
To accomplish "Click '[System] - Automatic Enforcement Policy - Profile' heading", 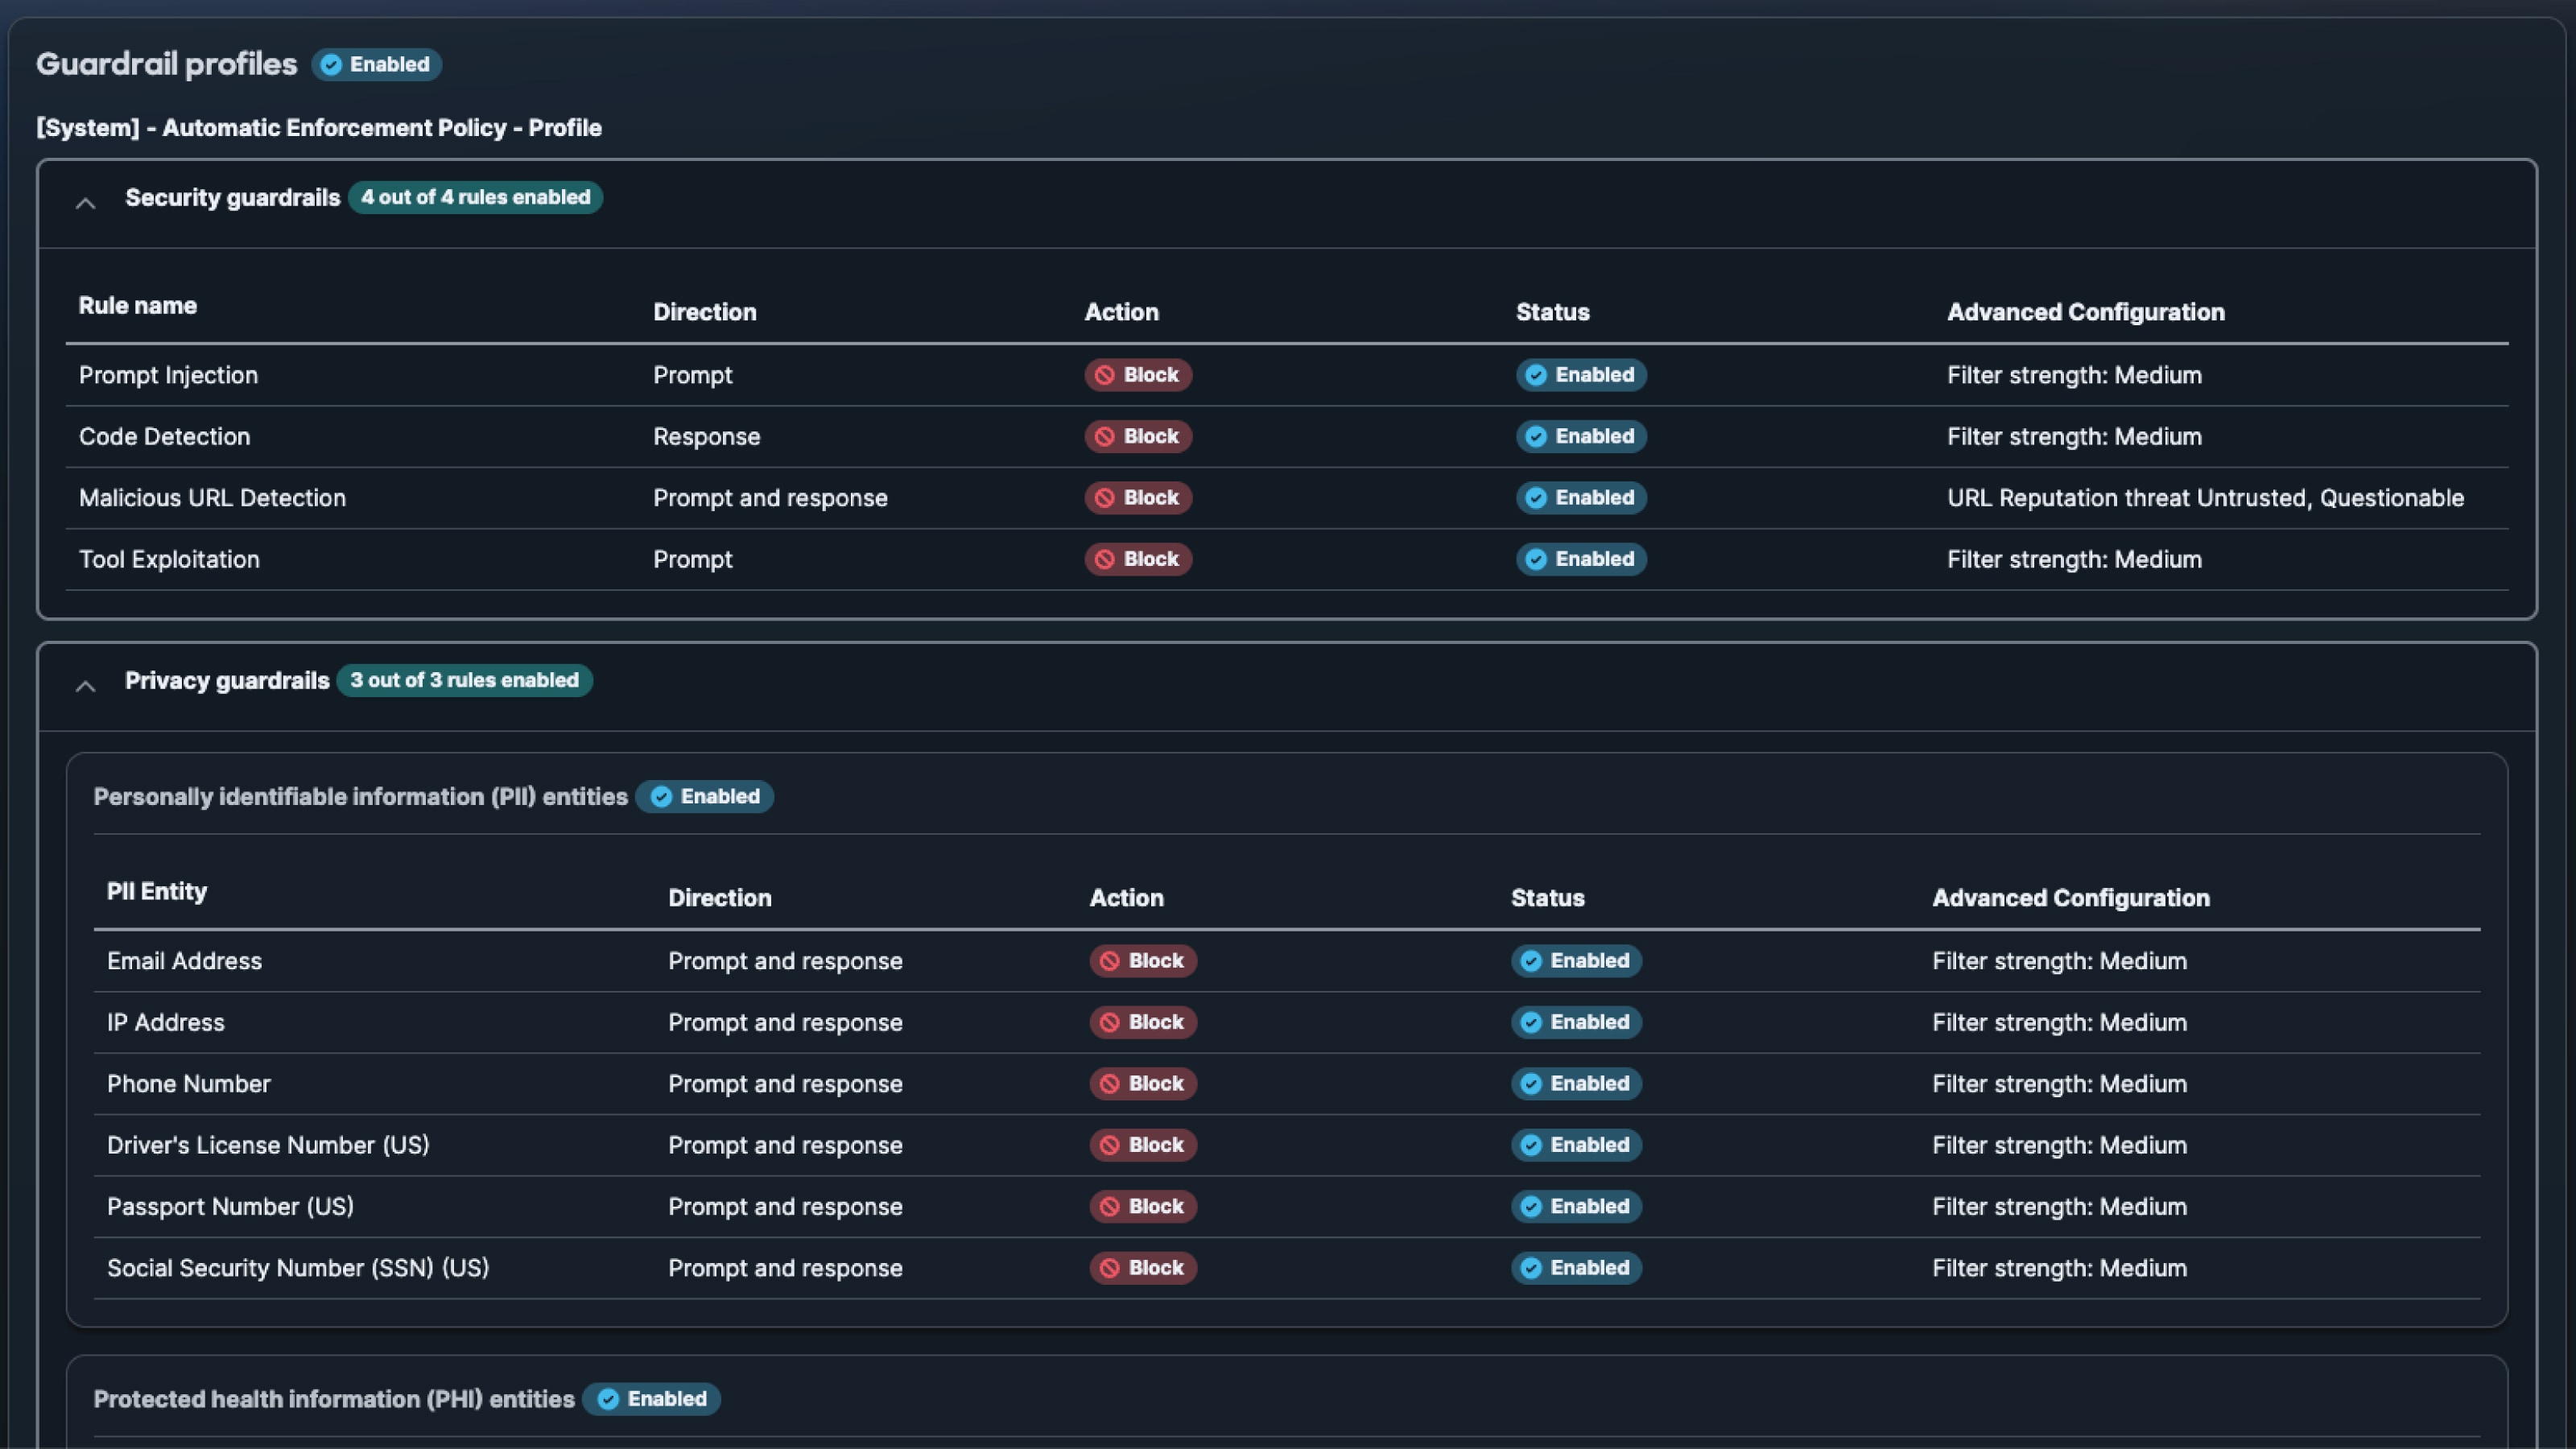I will [x=319, y=128].
